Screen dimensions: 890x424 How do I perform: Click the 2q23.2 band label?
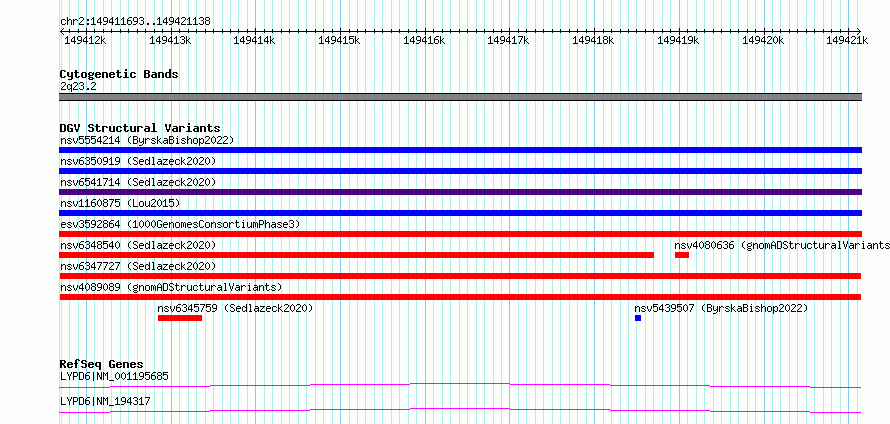[x=78, y=86]
